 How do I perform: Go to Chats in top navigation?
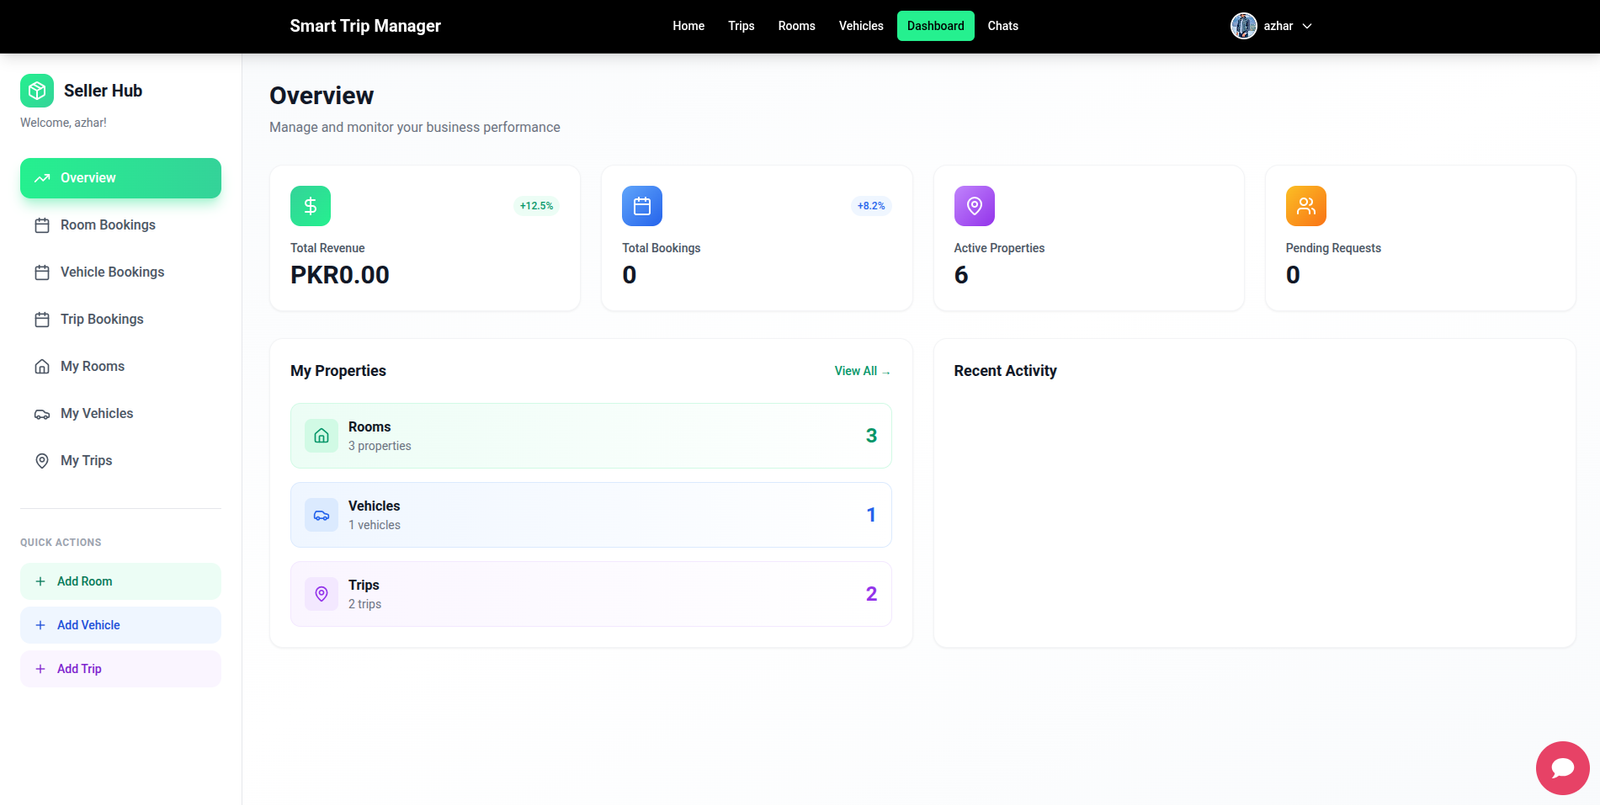coord(1002,26)
